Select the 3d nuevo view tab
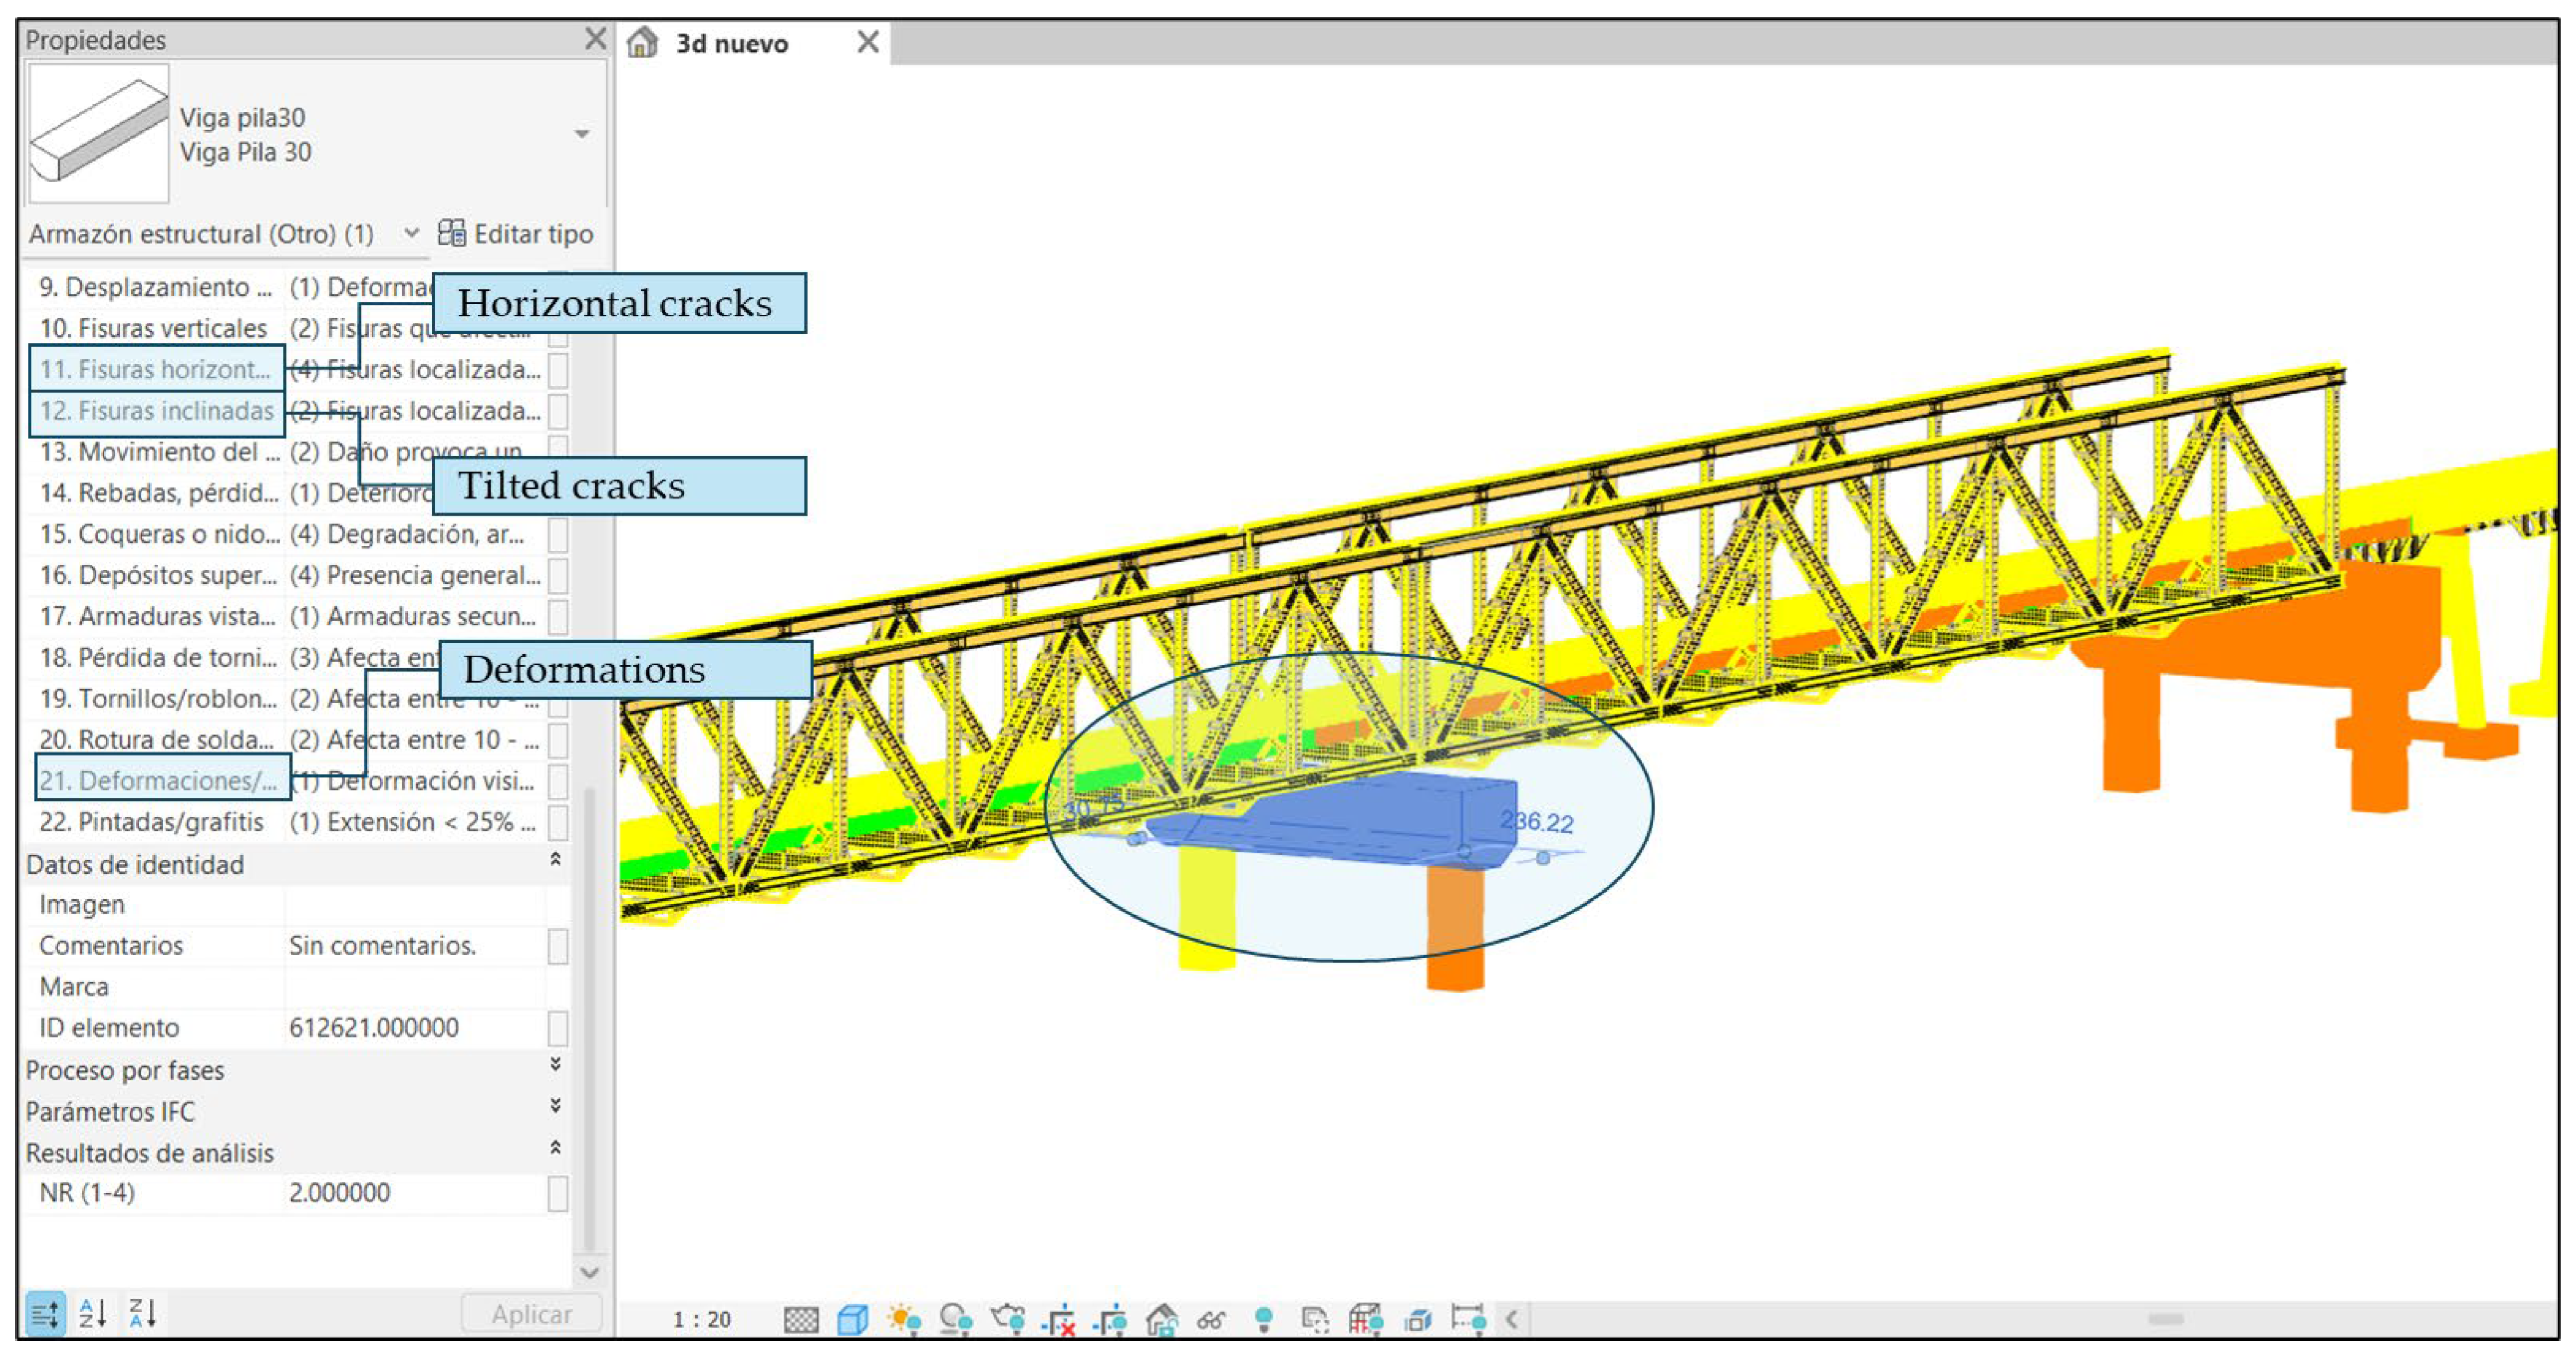 732,44
